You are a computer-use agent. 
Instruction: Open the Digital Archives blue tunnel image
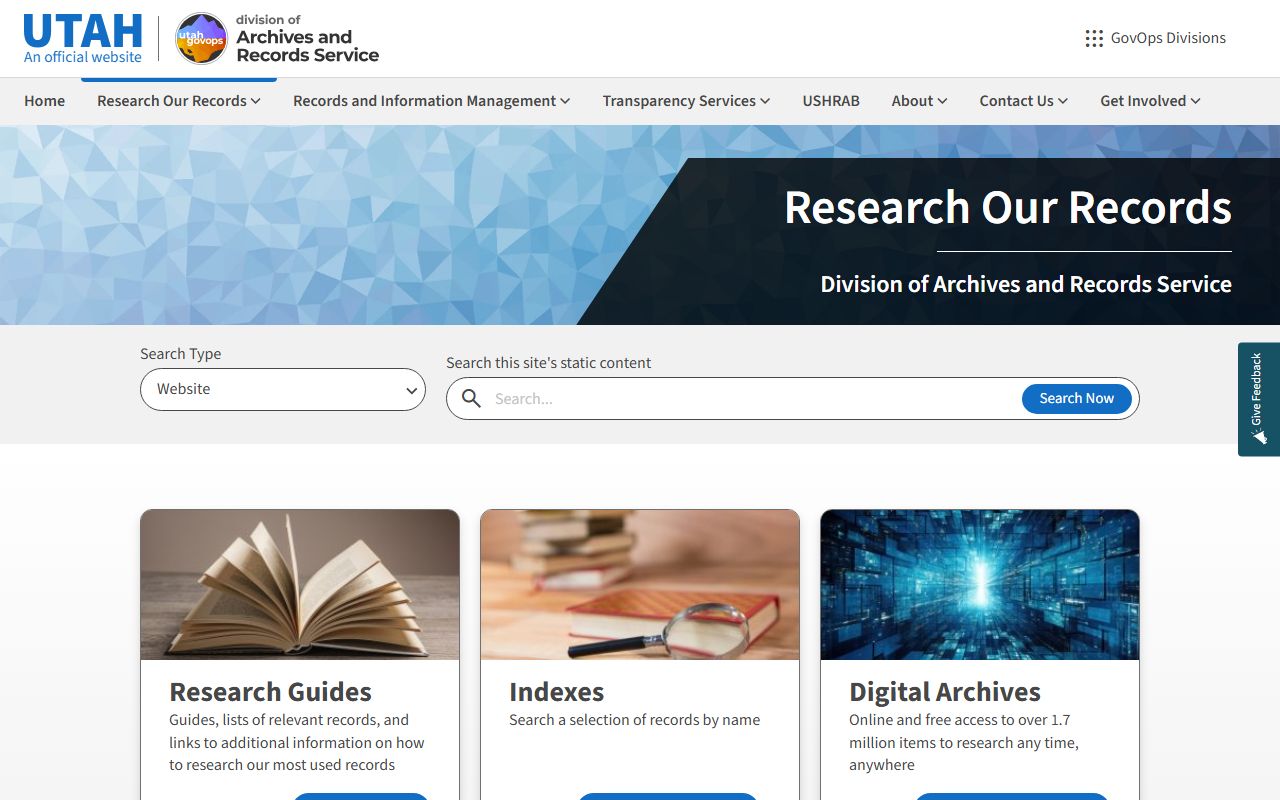[980, 585]
